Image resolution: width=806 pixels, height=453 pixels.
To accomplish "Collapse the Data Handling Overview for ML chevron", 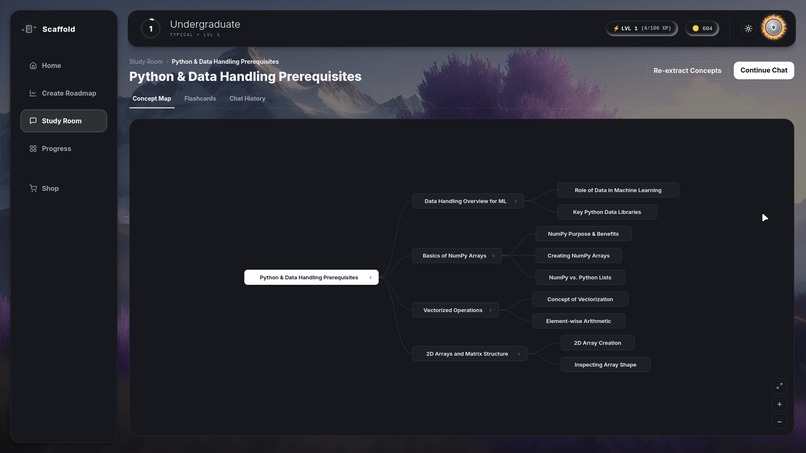I will tap(516, 202).
